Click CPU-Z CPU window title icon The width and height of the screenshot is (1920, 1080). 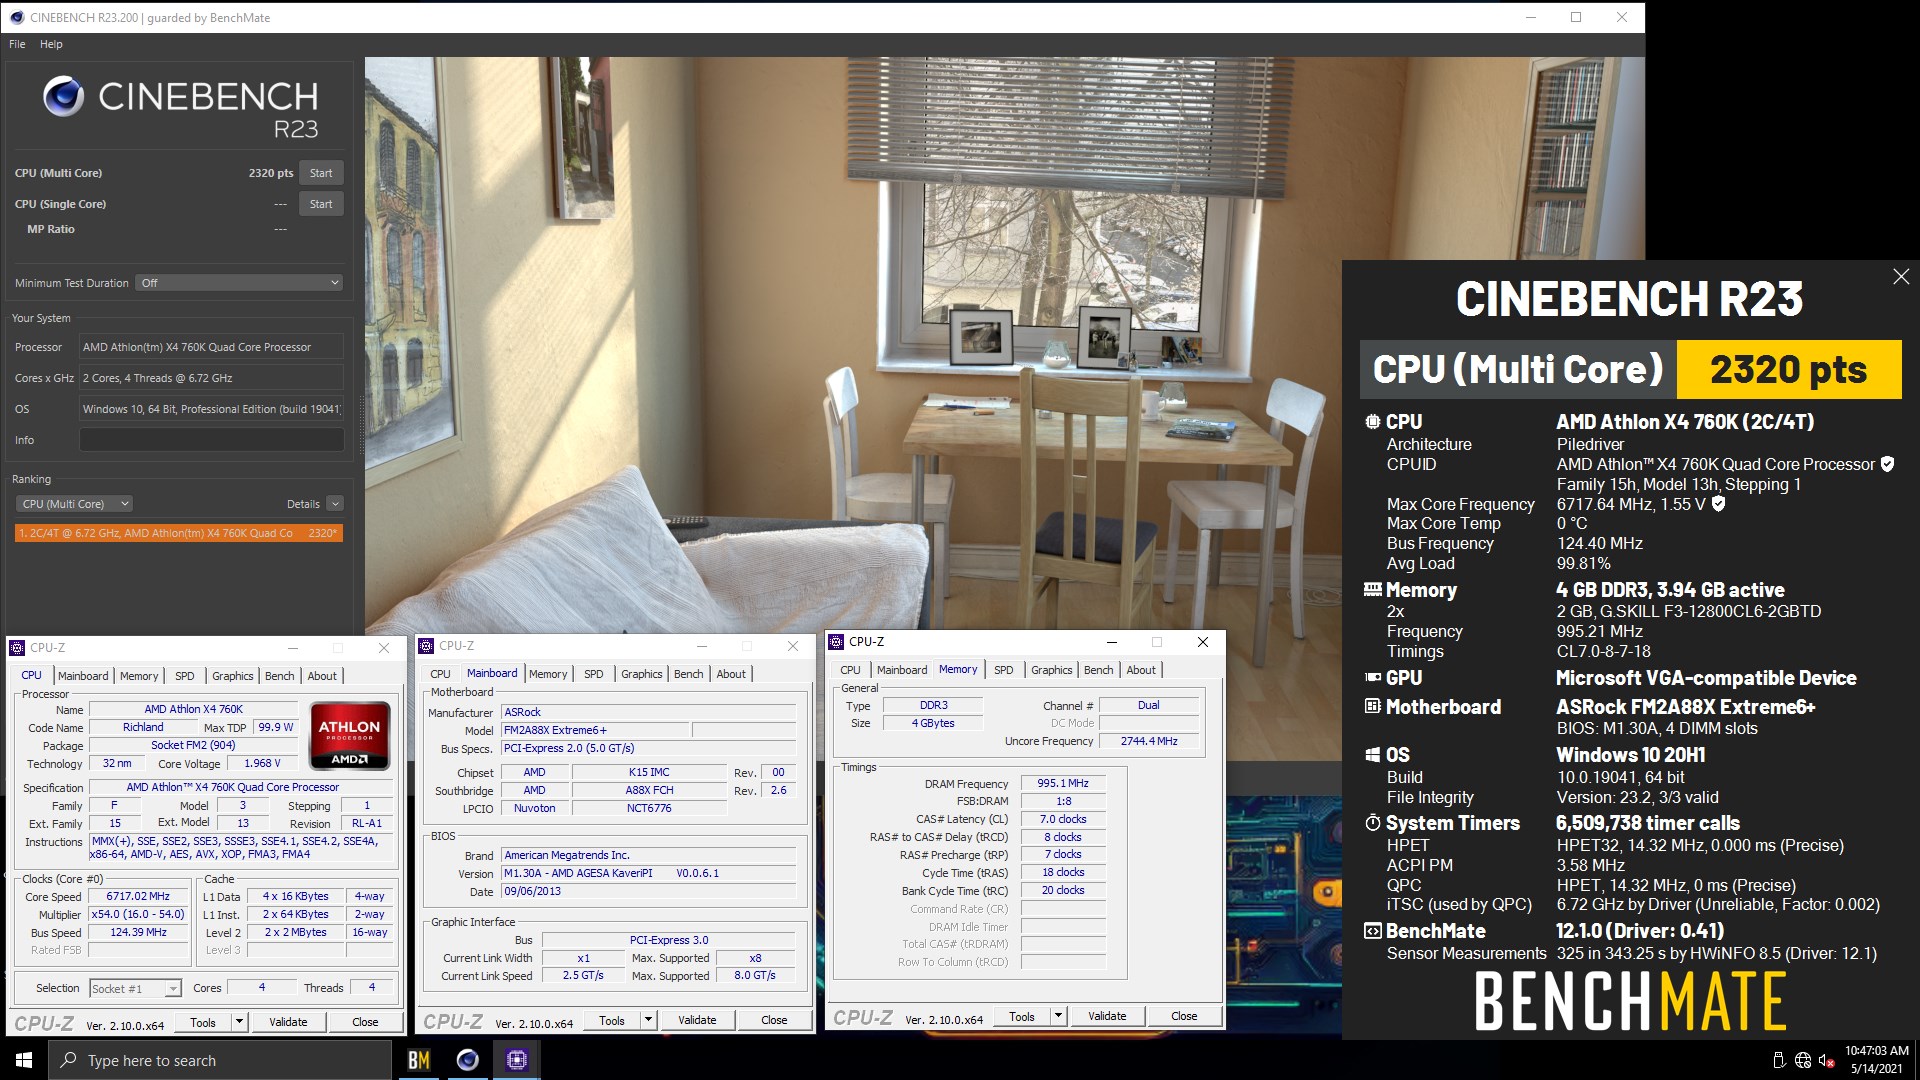click(17, 648)
